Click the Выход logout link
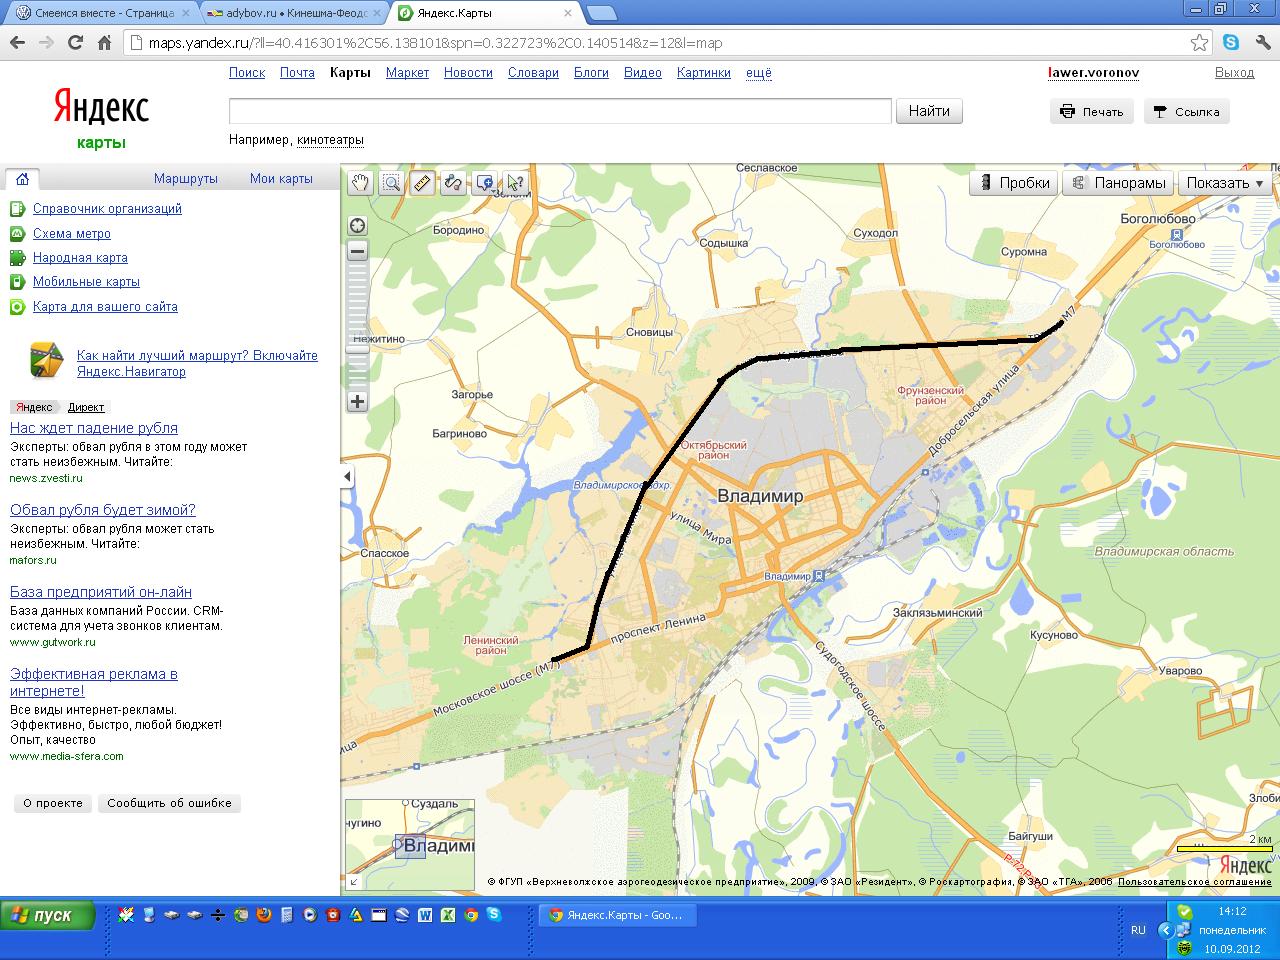1280x960 pixels. pyautogui.click(x=1234, y=73)
